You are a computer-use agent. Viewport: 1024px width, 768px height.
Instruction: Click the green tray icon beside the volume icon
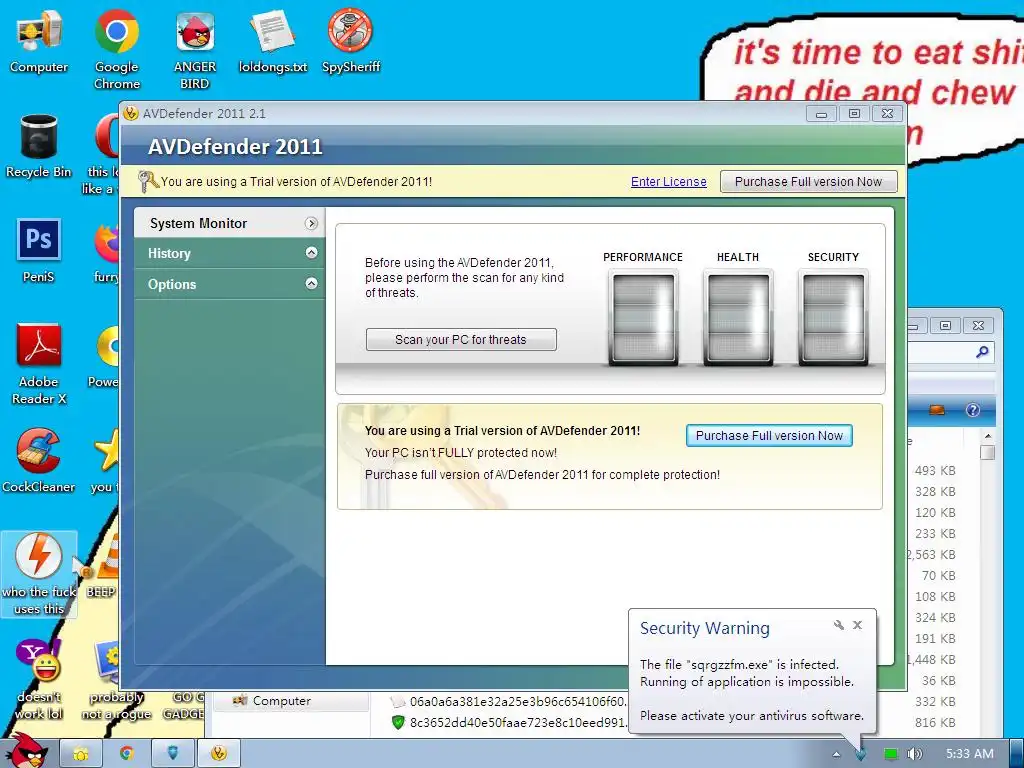pyautogui.click(x=891, y=754)
